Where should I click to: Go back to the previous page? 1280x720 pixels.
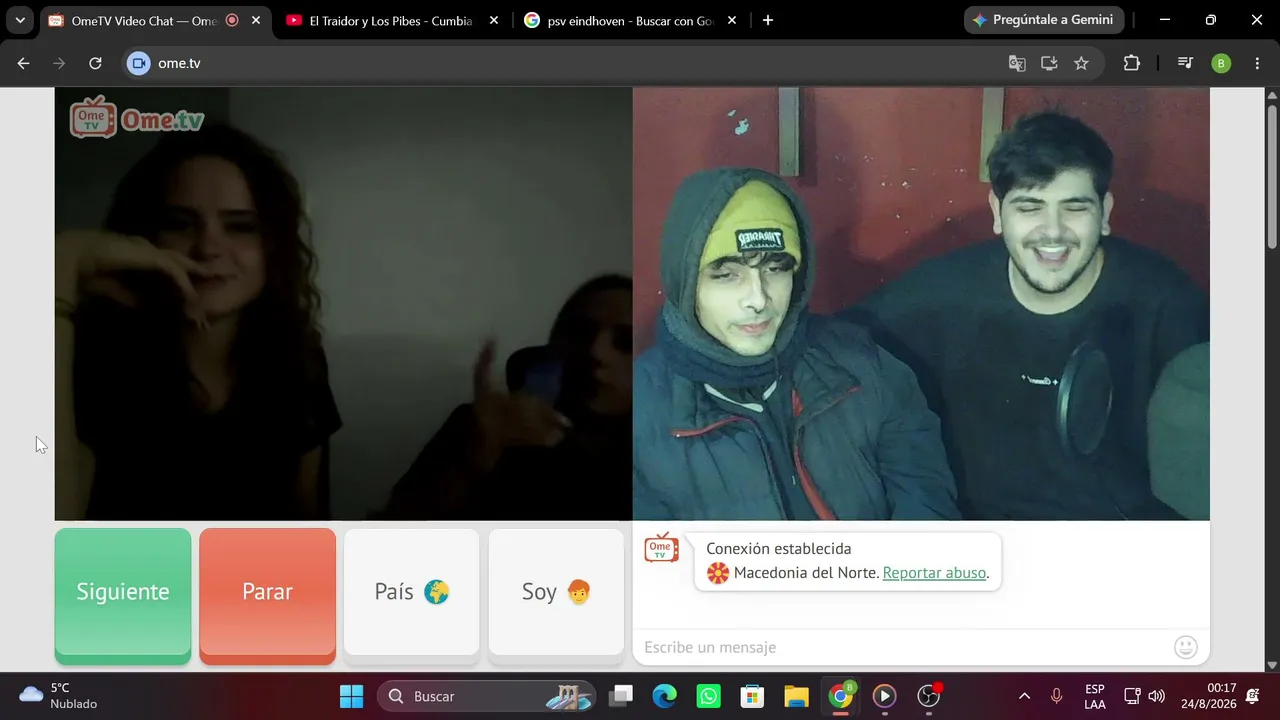click(x=23, y=63)
